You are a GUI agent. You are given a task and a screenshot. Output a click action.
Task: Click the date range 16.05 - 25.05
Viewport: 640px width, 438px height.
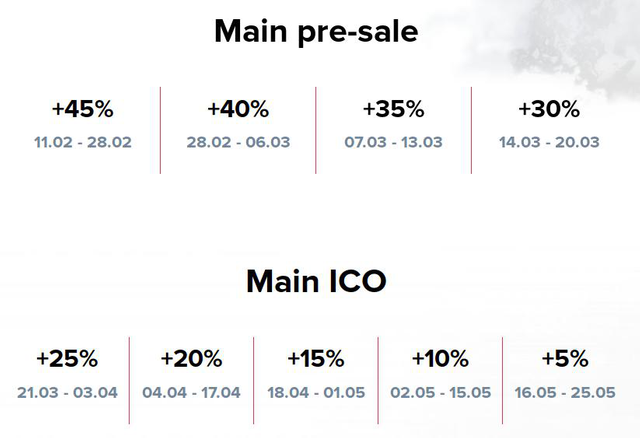coord(565,392)
